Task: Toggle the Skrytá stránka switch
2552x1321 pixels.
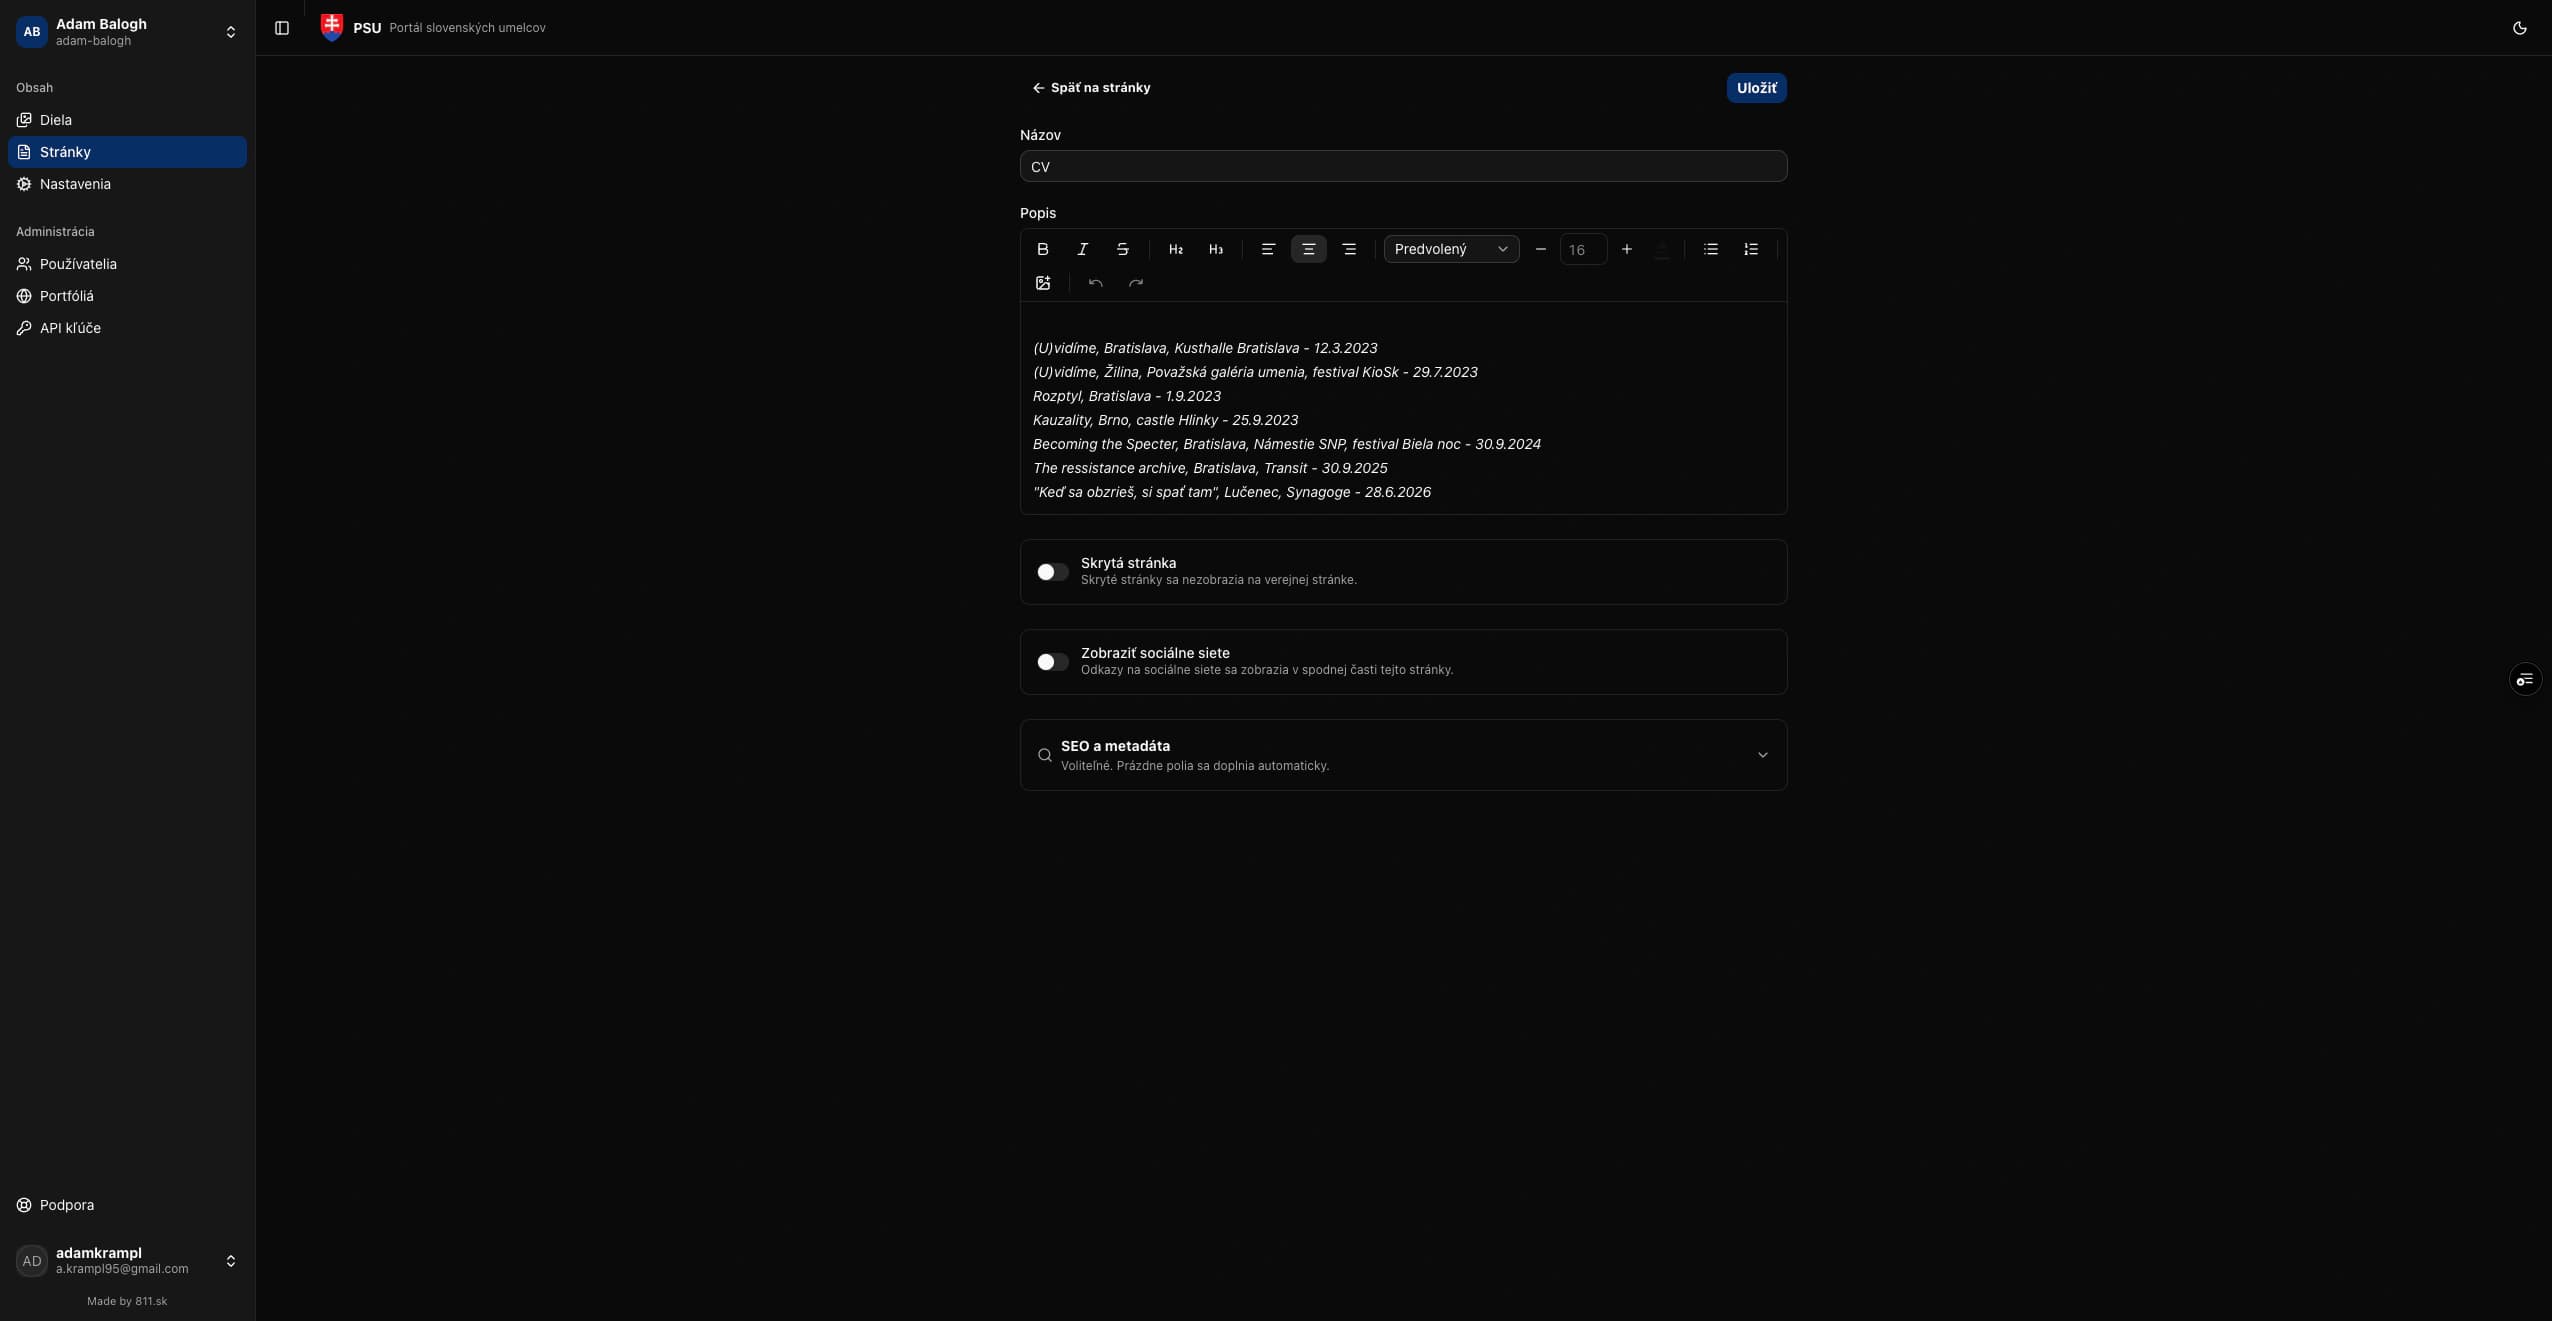Action: pyautogui.click(x=1052, y=572)
